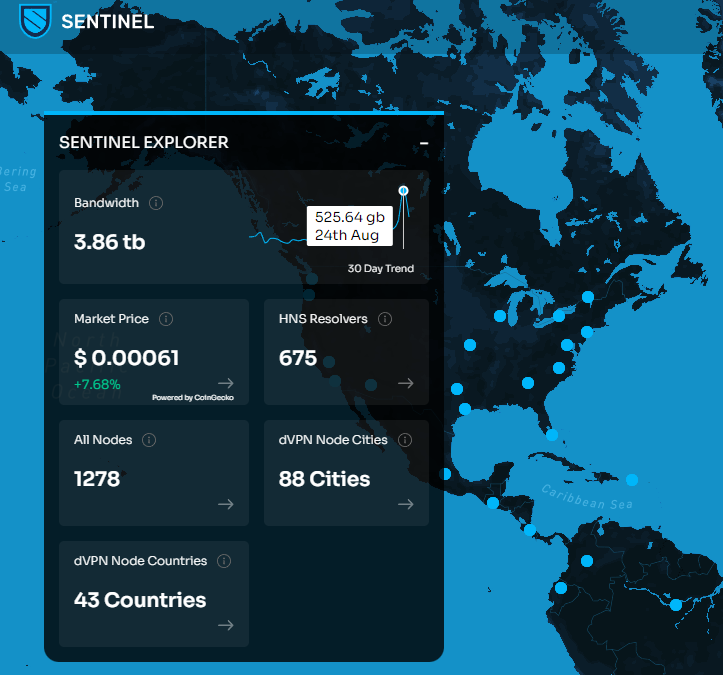The image size is (723, 675).
Task: Click the Sentinel shield logo
Action: click(x=35, y=21)
